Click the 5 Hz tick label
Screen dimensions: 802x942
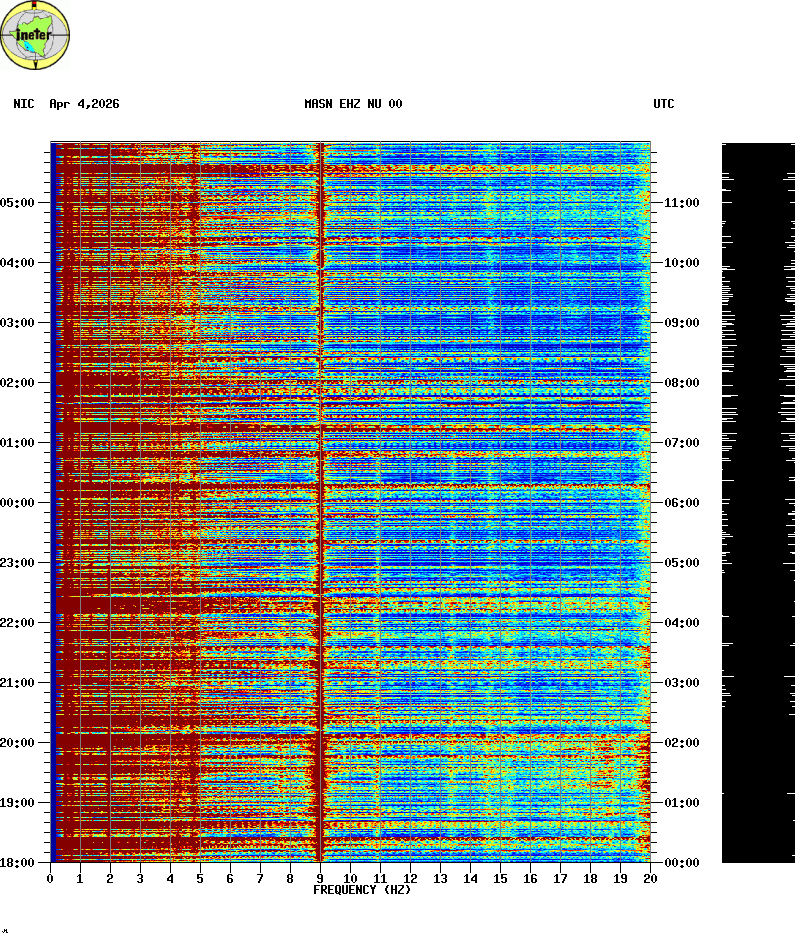pyautogui.click(x=200, y=879)
